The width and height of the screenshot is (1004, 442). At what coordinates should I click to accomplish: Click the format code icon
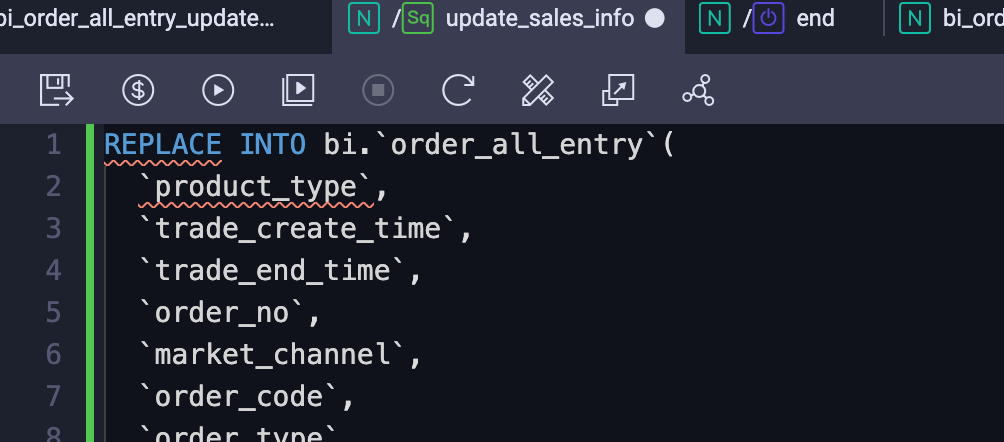coord(538,90)
